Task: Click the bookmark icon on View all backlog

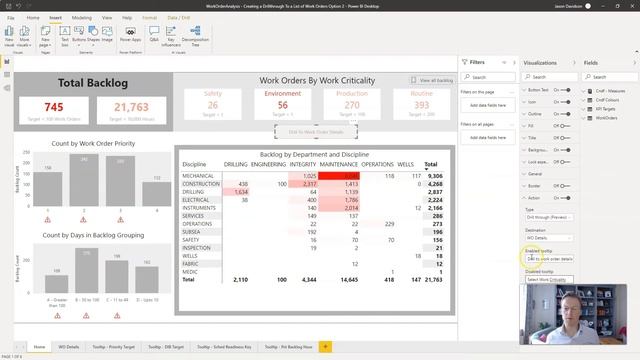Action: click(x=413, y=80)
